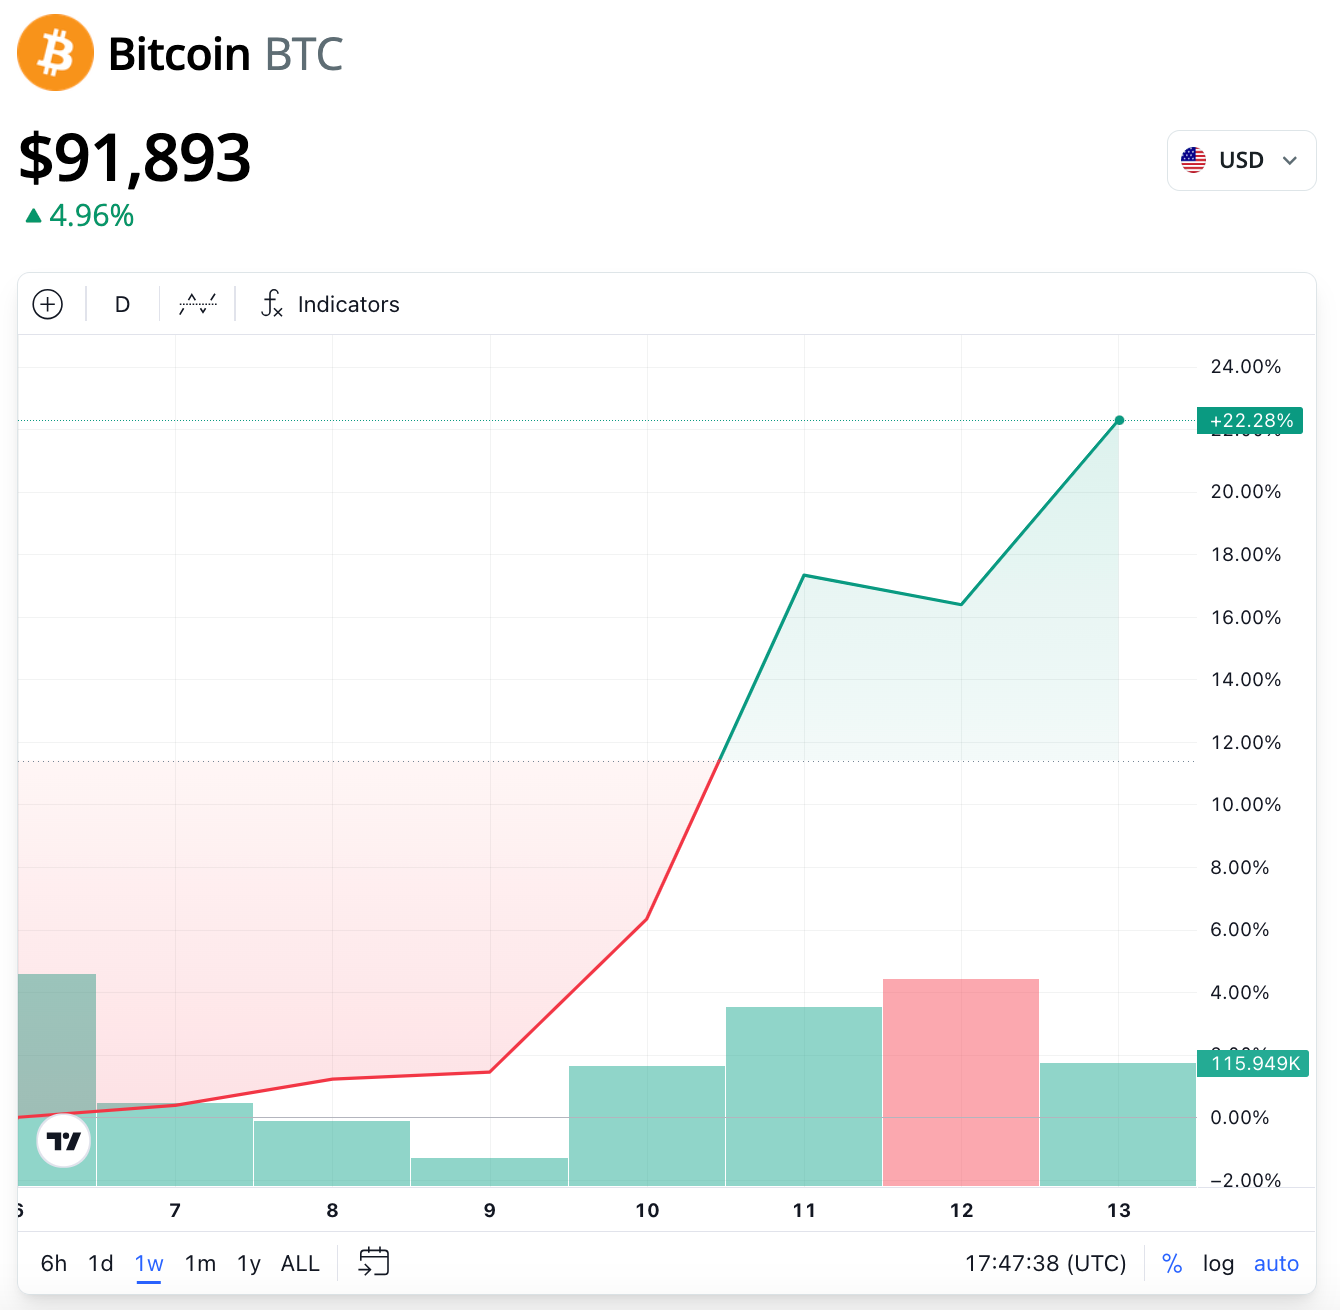Open compare or add symbol plus icon
The width and height of the screenshot is (1340, 1310).
pyautogui.click(x=48, y=304)
